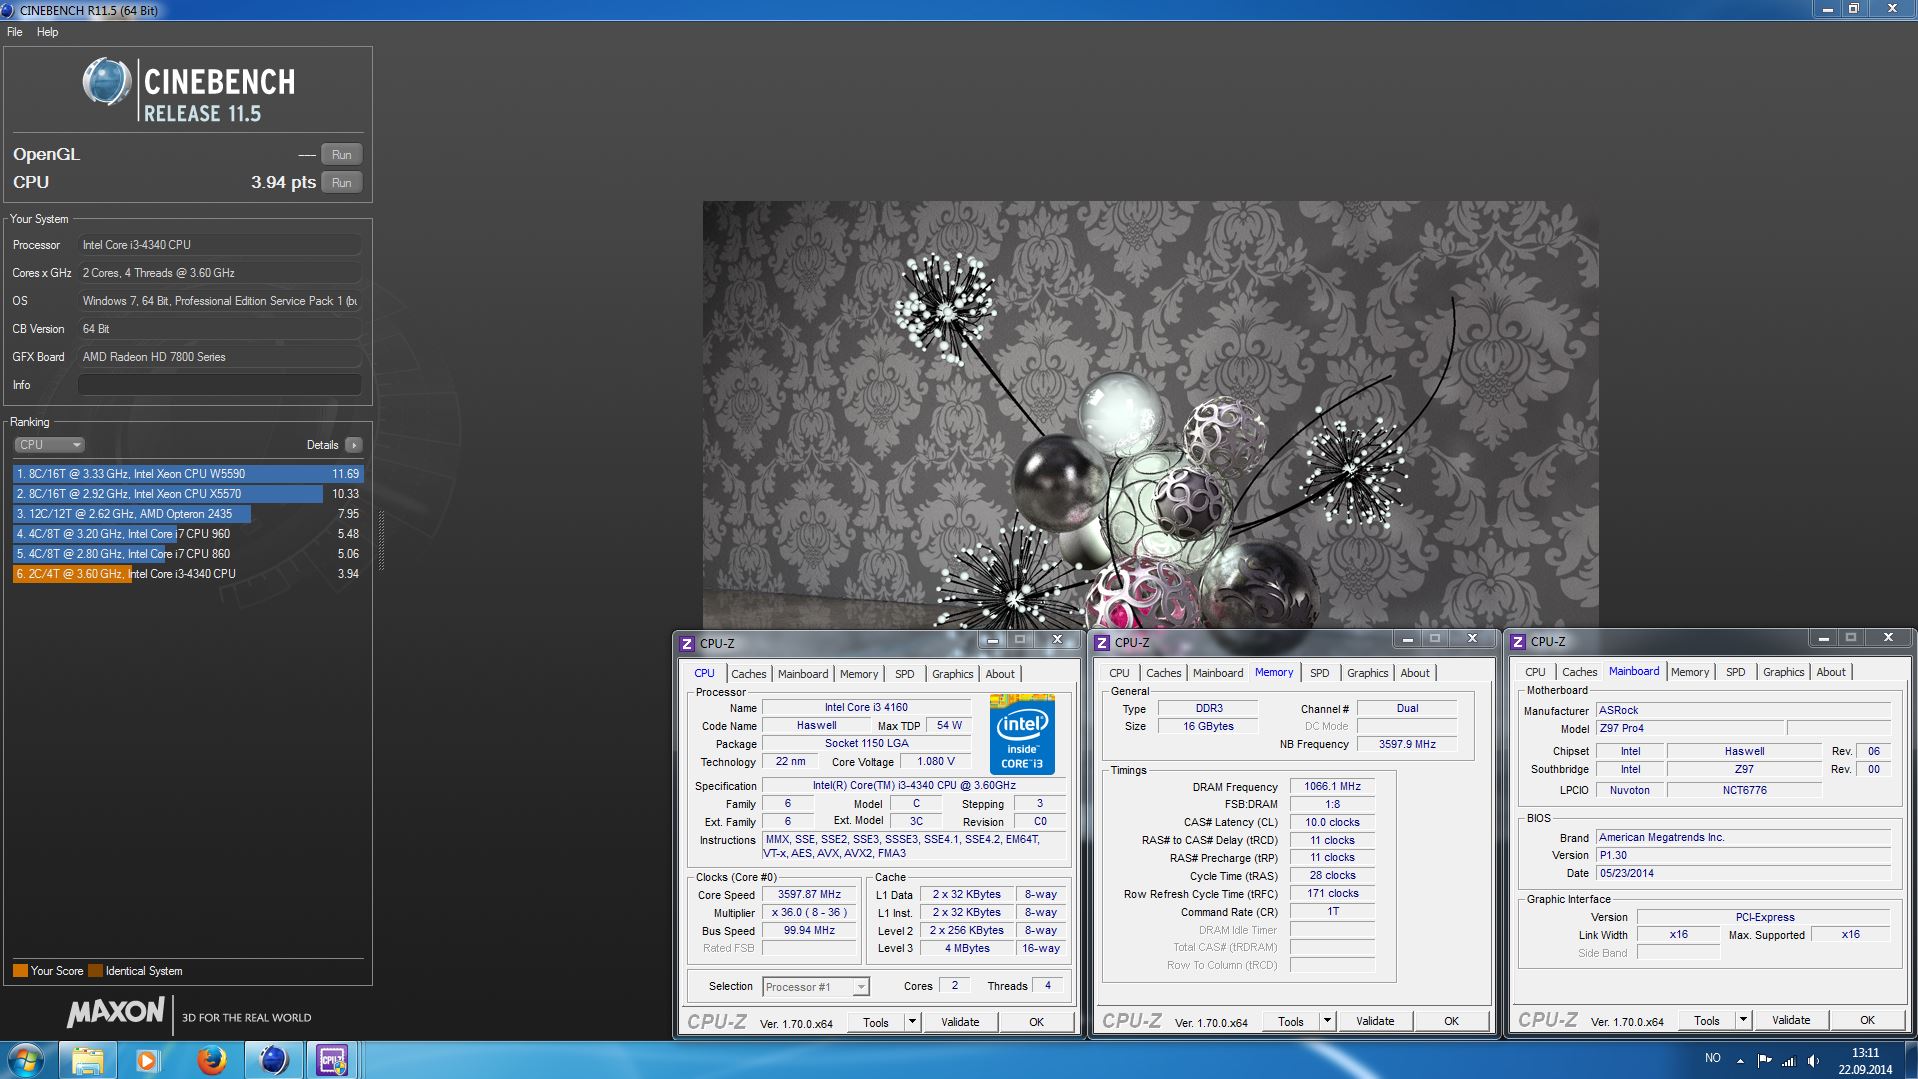Open Tools dropdown arrow in Memory CPU-Z

tap(1326, 1021)
